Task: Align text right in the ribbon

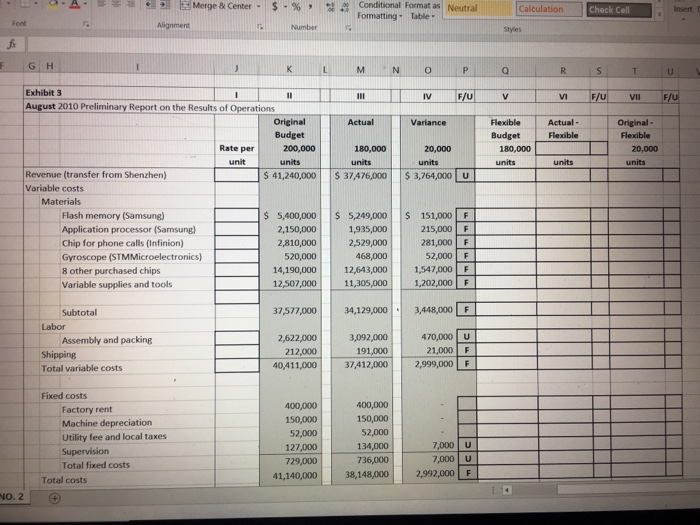Action: pyautogui.click(x=130, y=4)
